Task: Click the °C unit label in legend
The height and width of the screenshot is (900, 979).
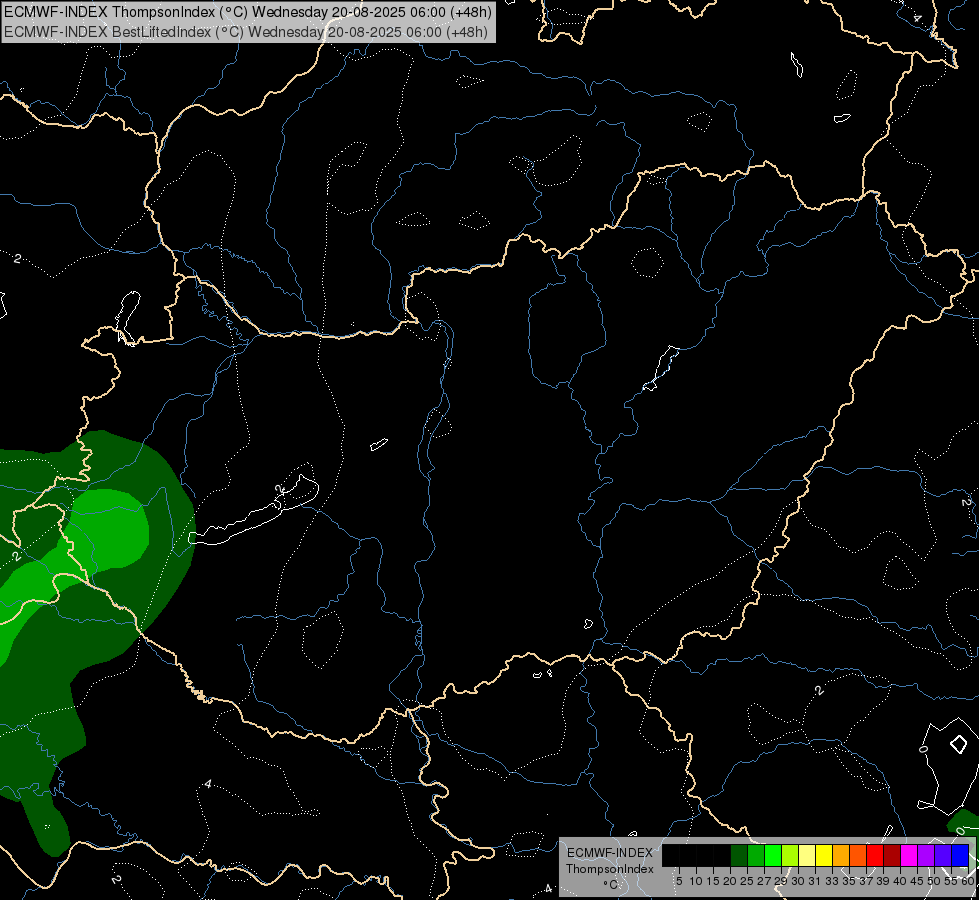Action: [611, 884]
